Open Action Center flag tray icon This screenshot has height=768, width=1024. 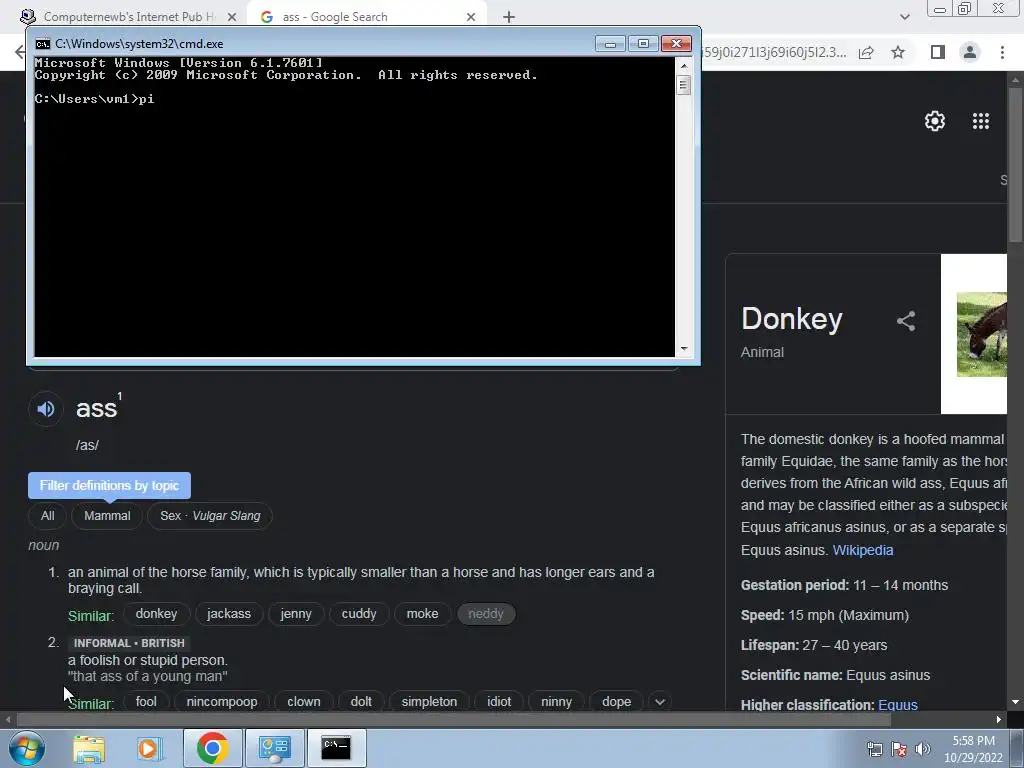899,749
